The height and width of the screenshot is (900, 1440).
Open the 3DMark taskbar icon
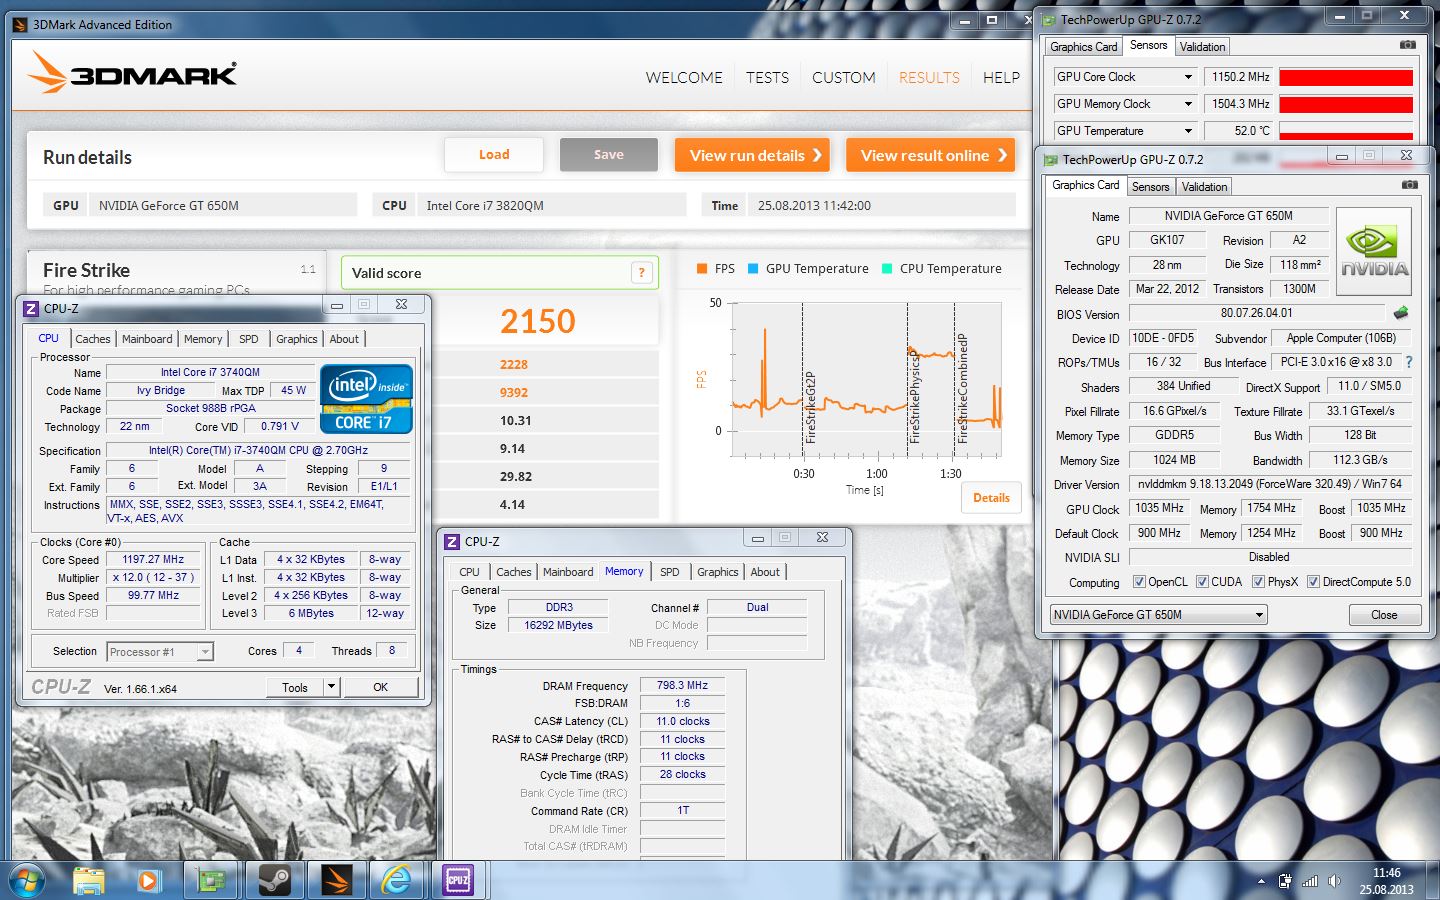tap(336, 881)
